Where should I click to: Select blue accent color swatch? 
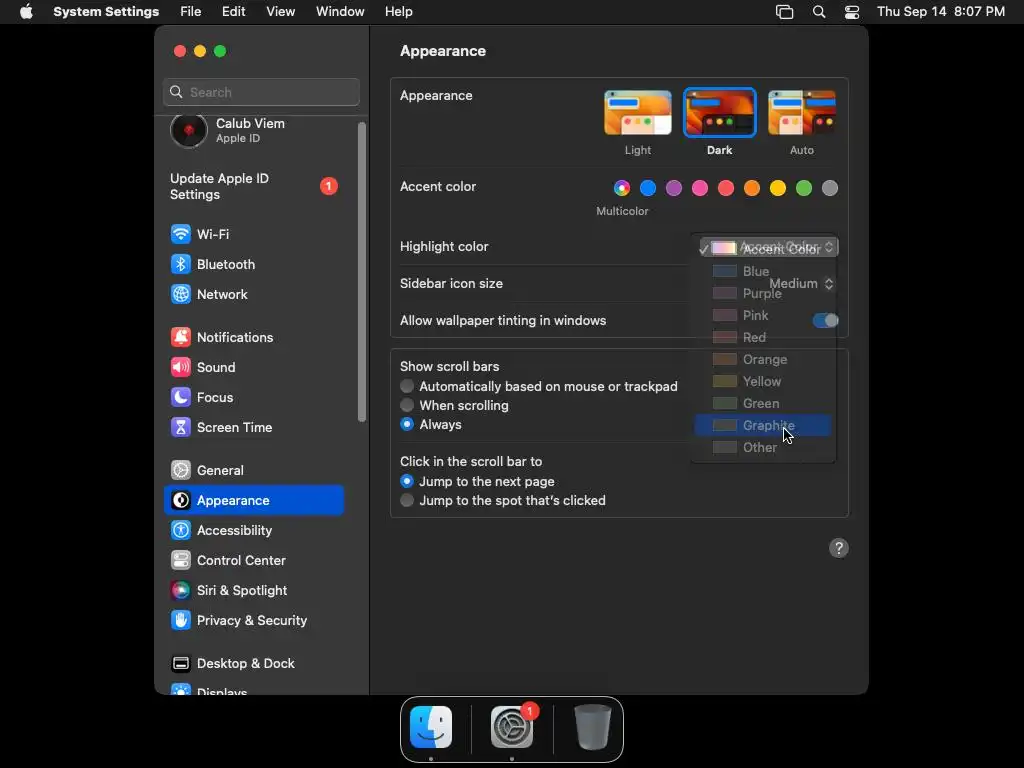[648, 188]
